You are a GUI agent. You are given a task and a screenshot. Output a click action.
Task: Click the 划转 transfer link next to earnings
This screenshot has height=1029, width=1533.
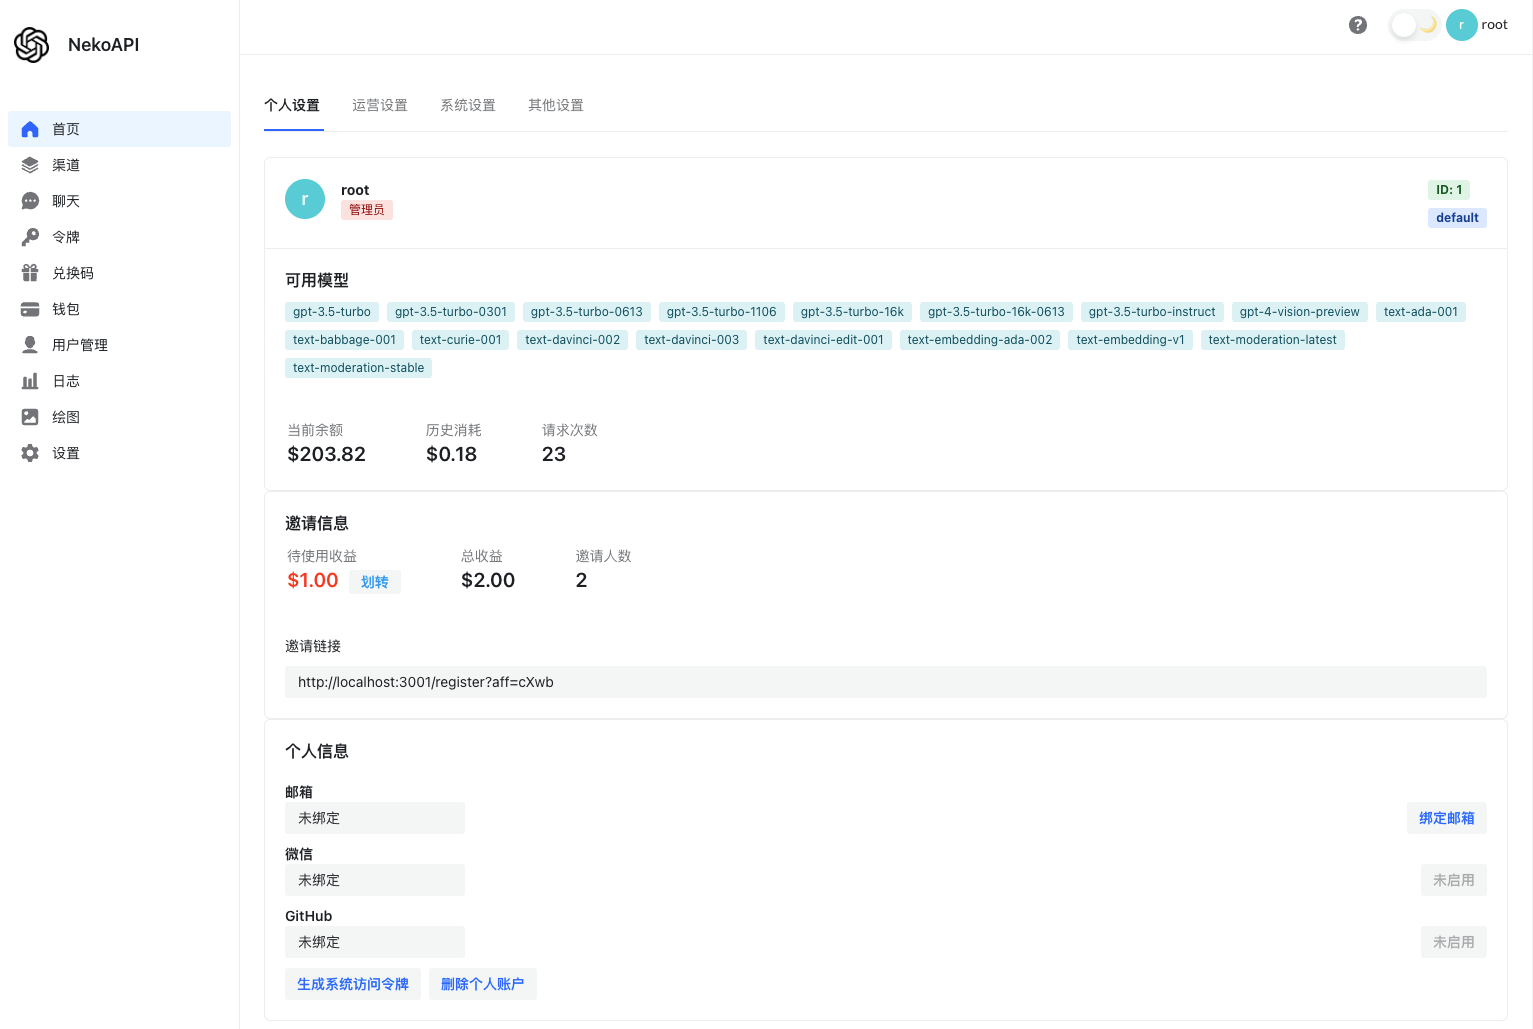(x=375, y=581)
